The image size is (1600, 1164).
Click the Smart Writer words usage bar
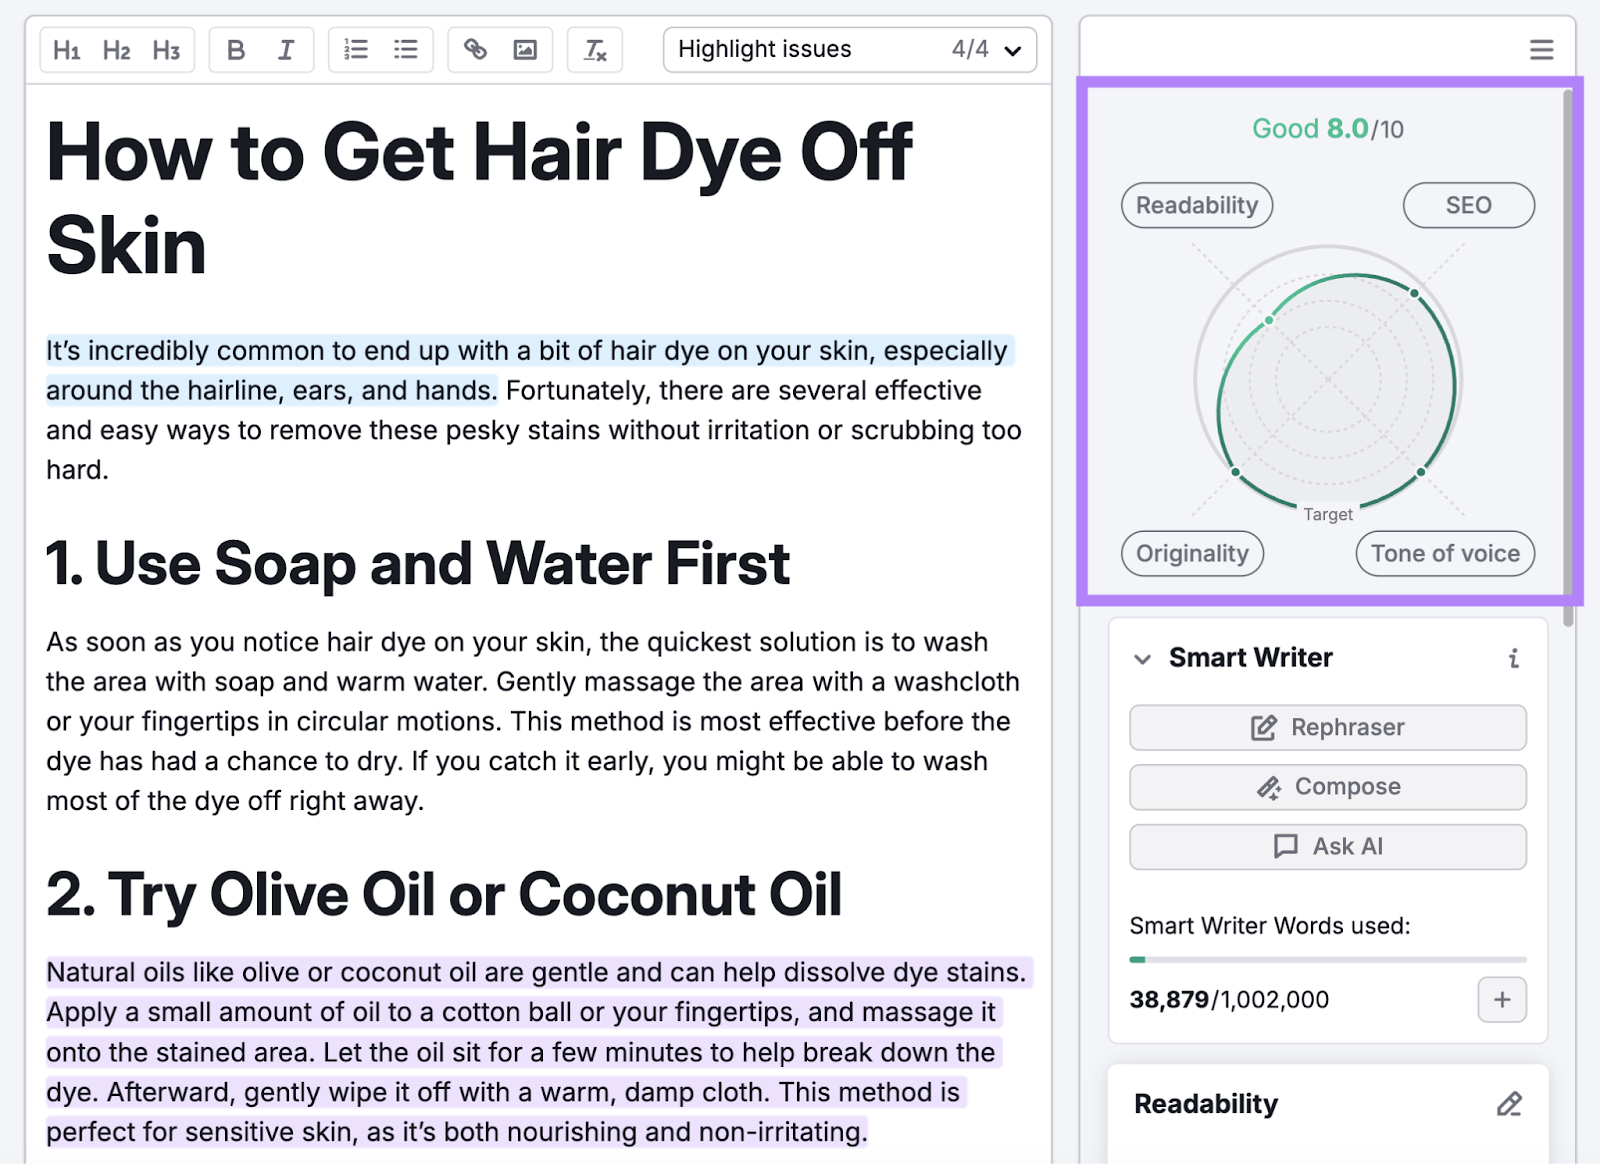(1327, 958)
